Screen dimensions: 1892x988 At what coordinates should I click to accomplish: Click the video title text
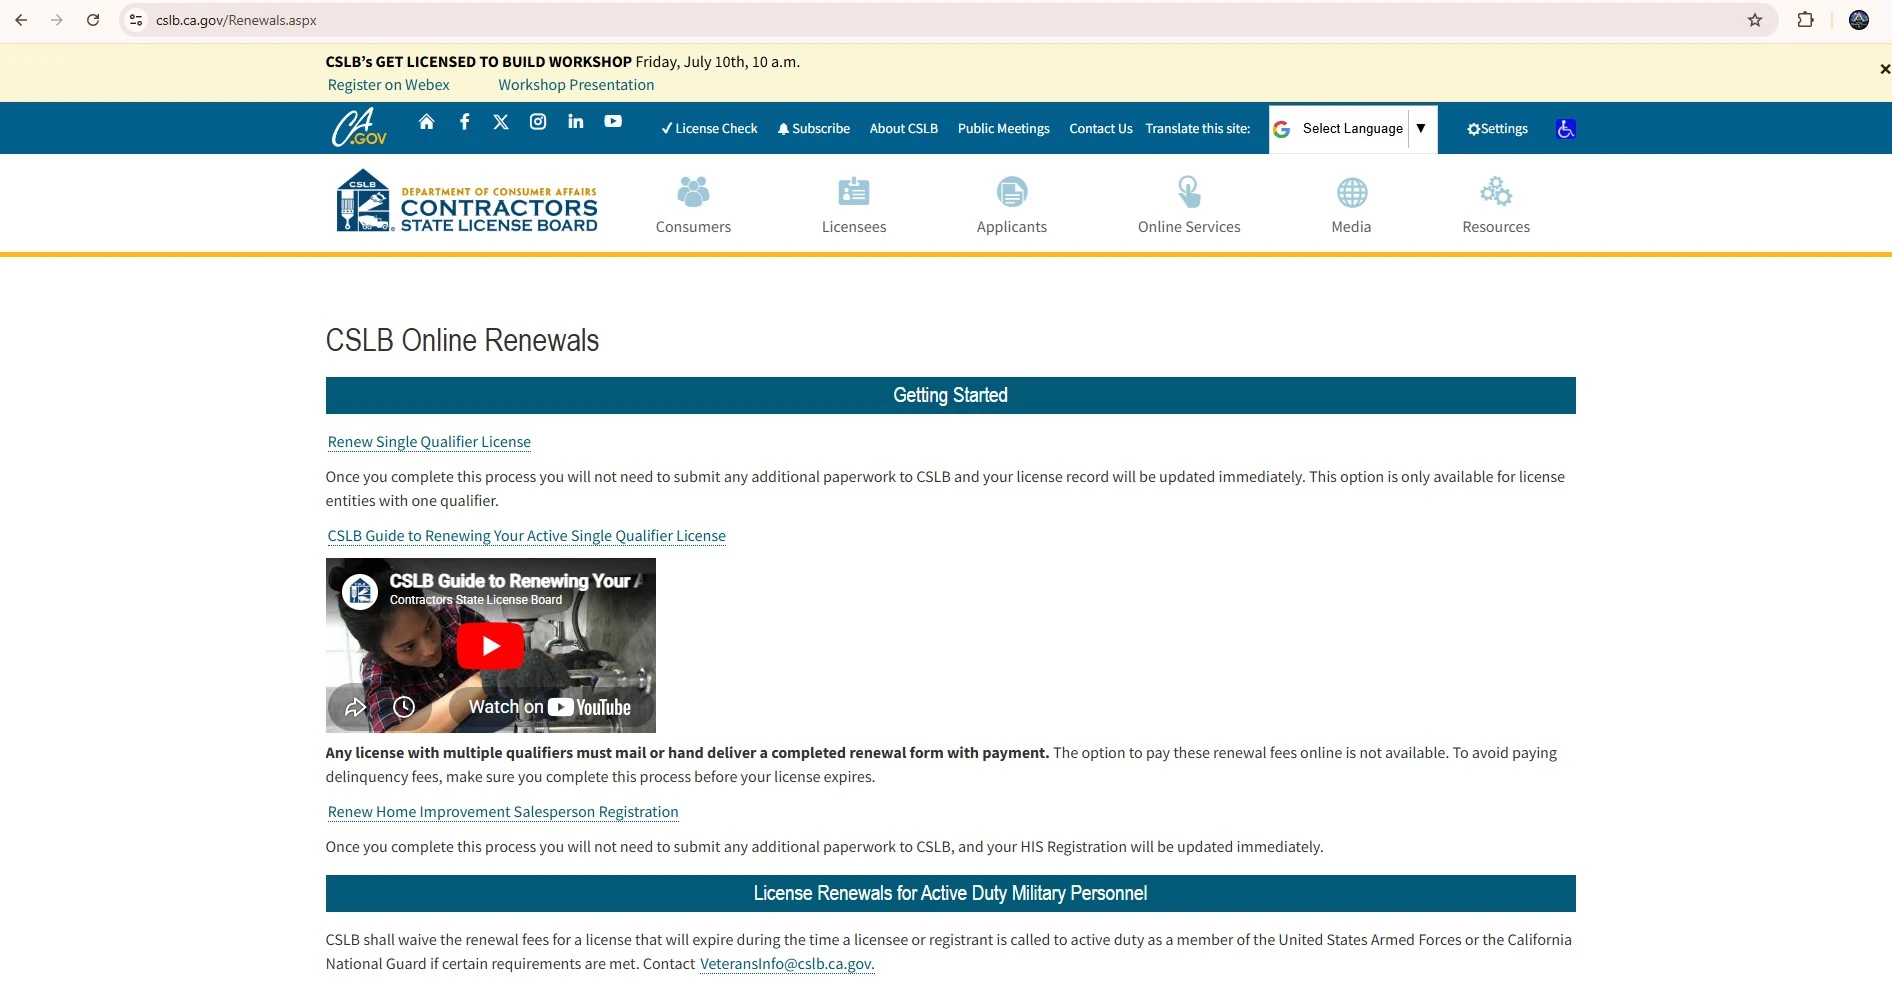(x=515, y=581)
